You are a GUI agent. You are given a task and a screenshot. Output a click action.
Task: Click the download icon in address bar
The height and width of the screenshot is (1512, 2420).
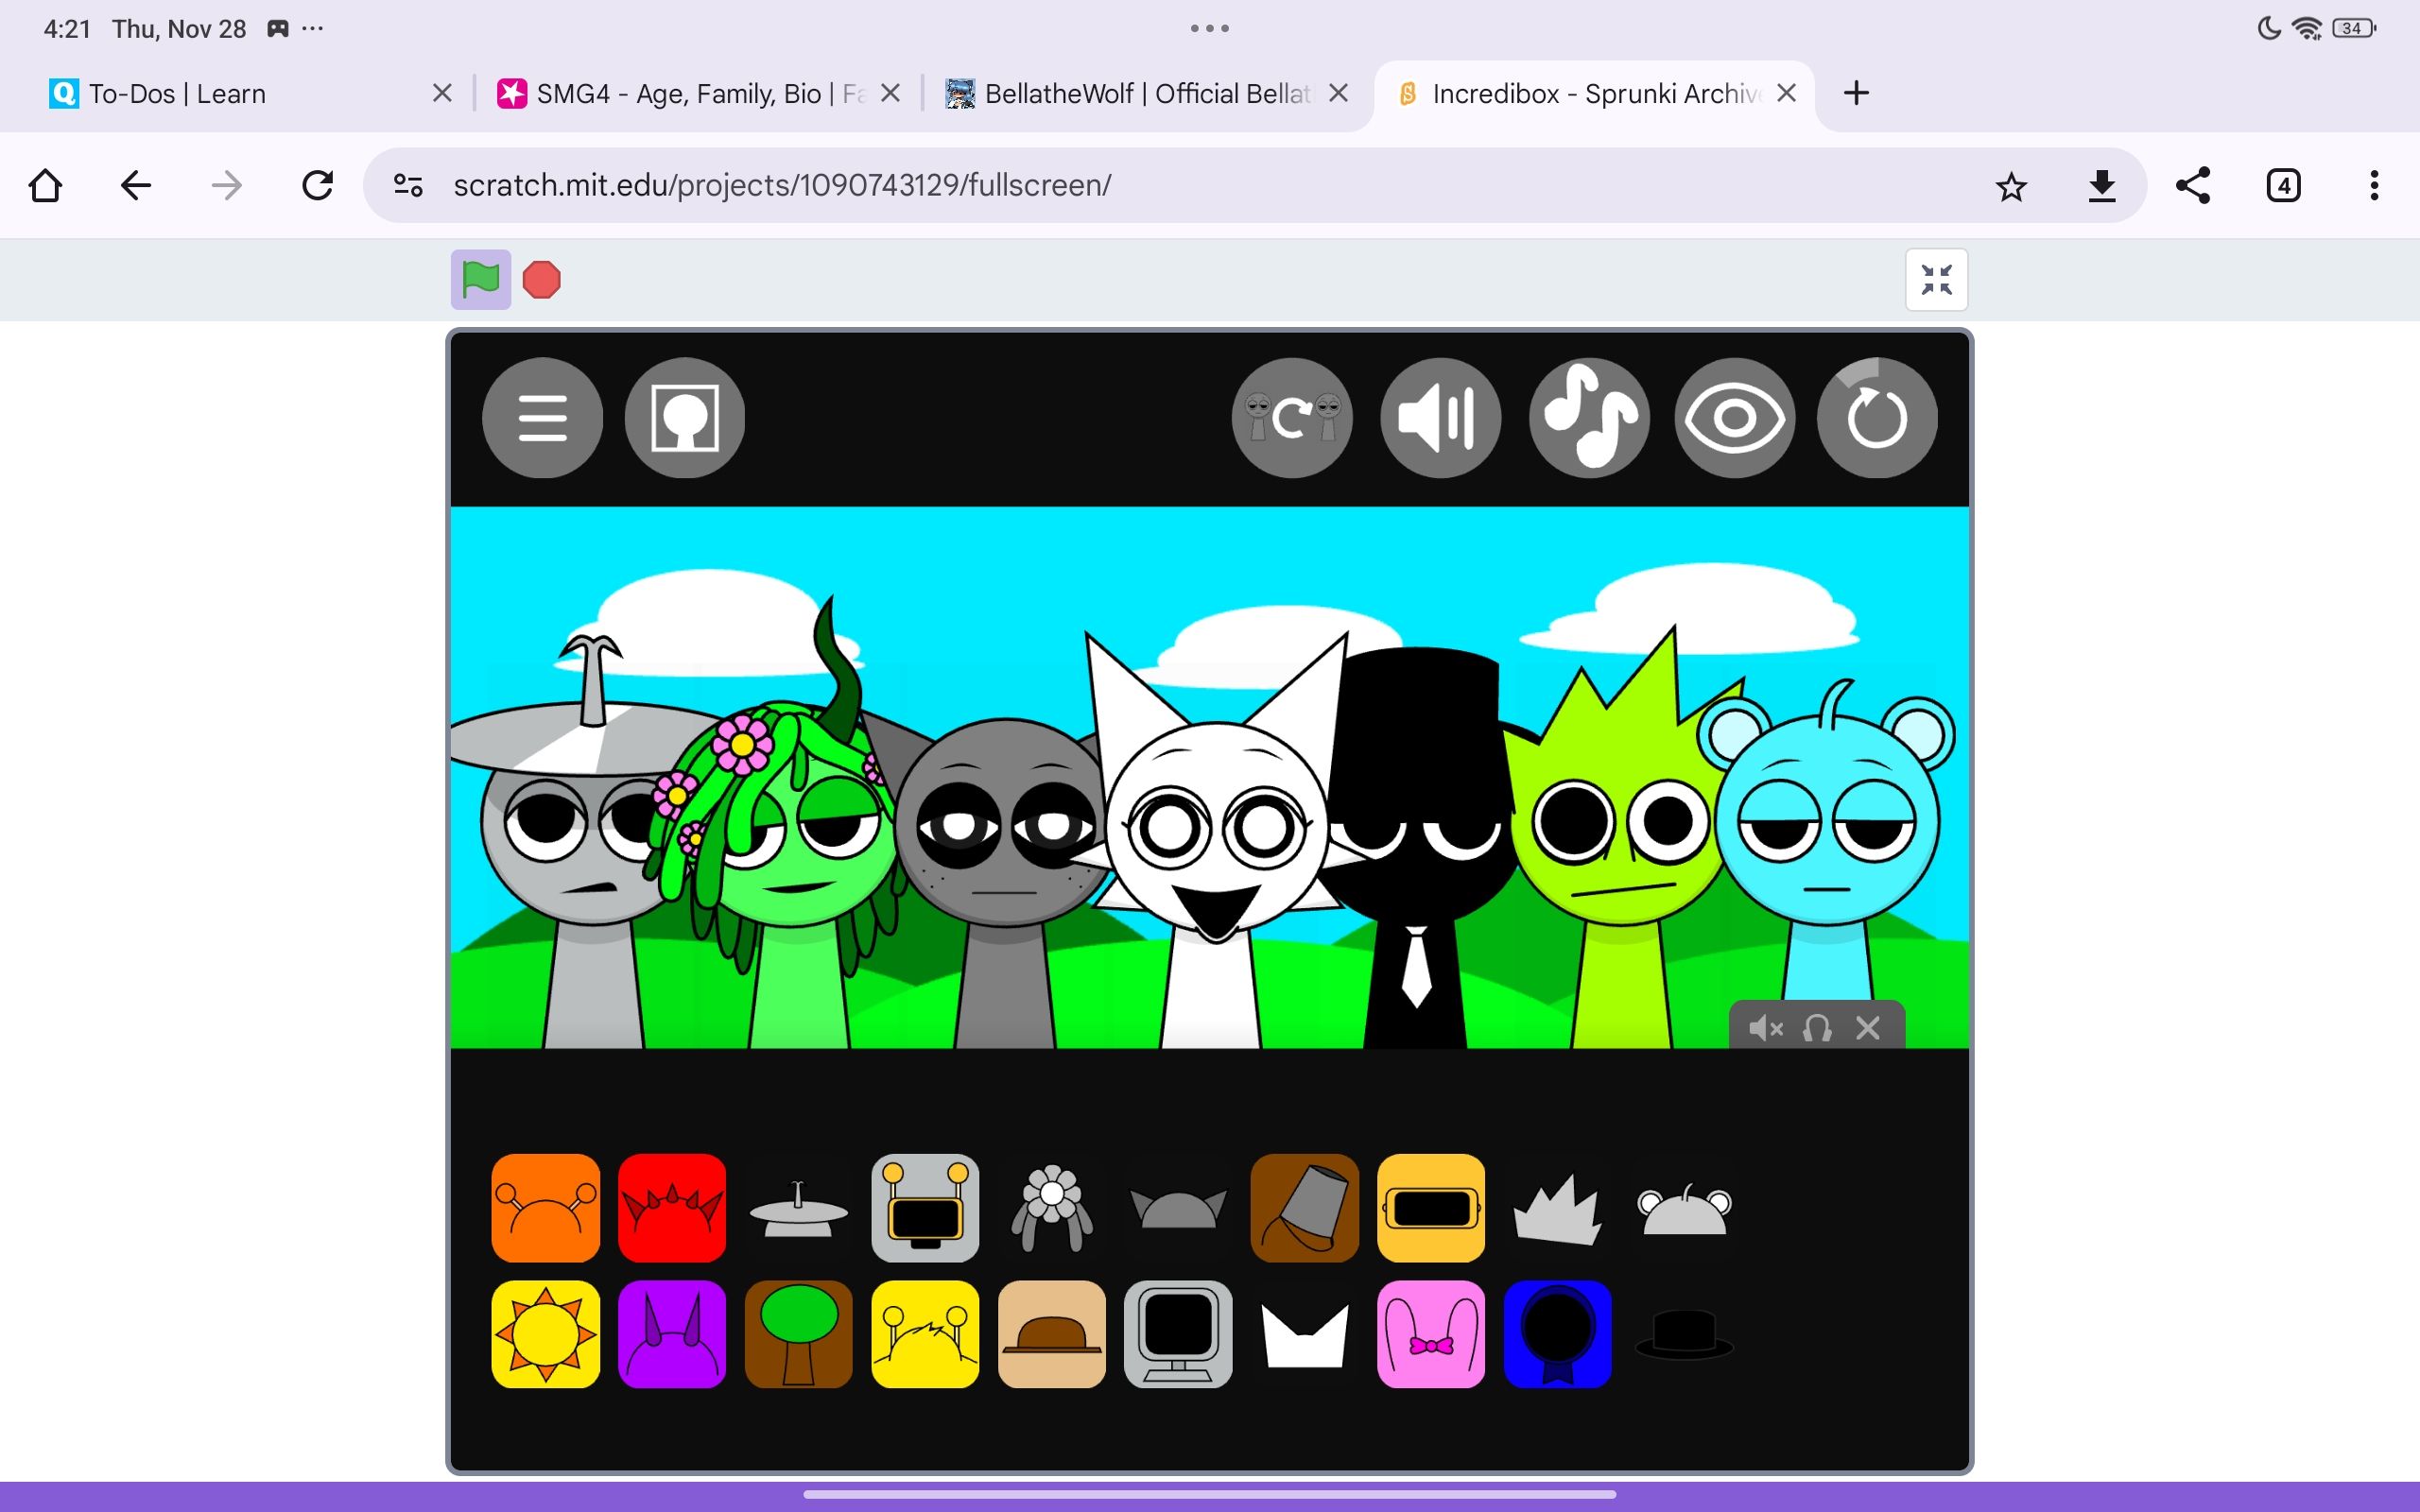(x=2102, y=186)
